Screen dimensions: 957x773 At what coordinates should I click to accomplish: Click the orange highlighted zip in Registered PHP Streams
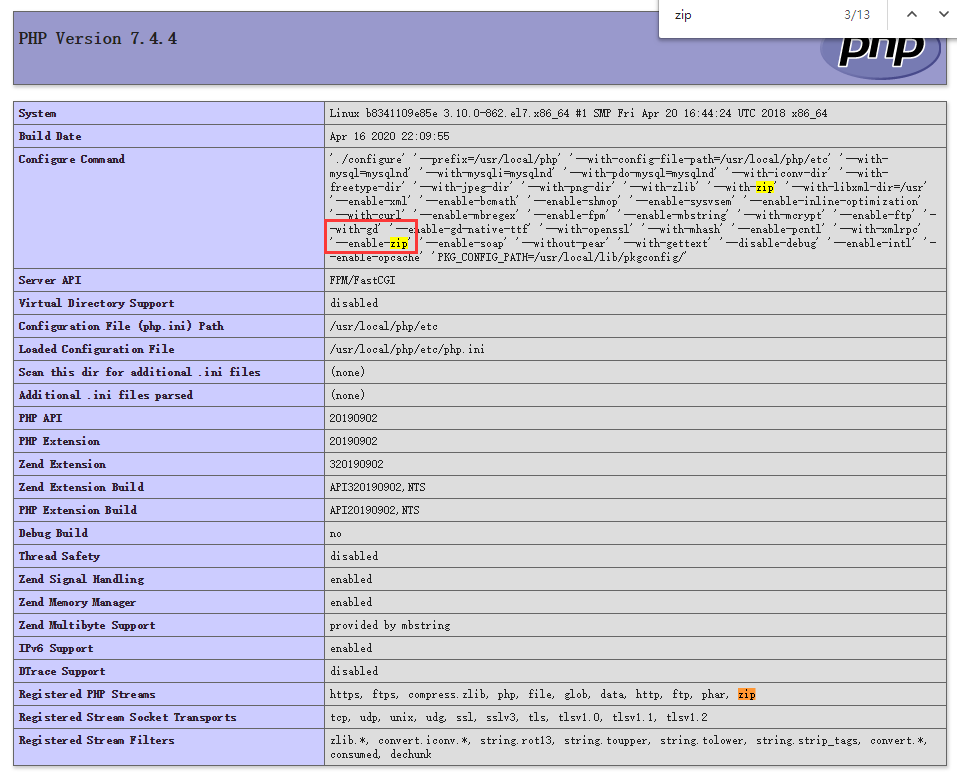(746, 694)
